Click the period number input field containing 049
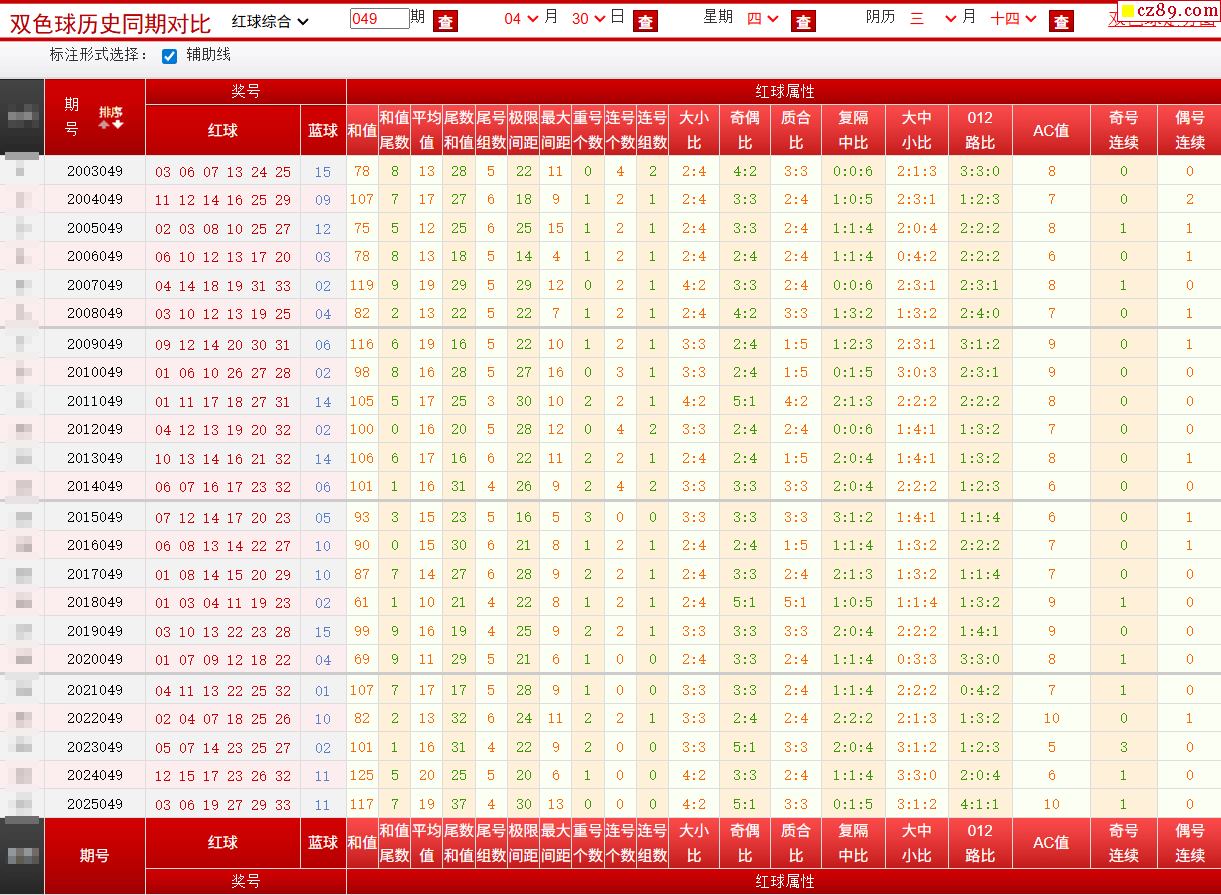Viewport: 1221px width, 895px height. [x=379, y=19]
